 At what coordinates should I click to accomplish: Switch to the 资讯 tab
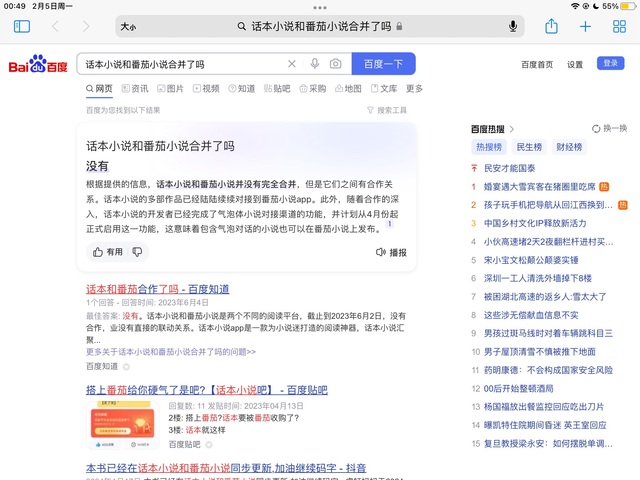click(135, 89)
